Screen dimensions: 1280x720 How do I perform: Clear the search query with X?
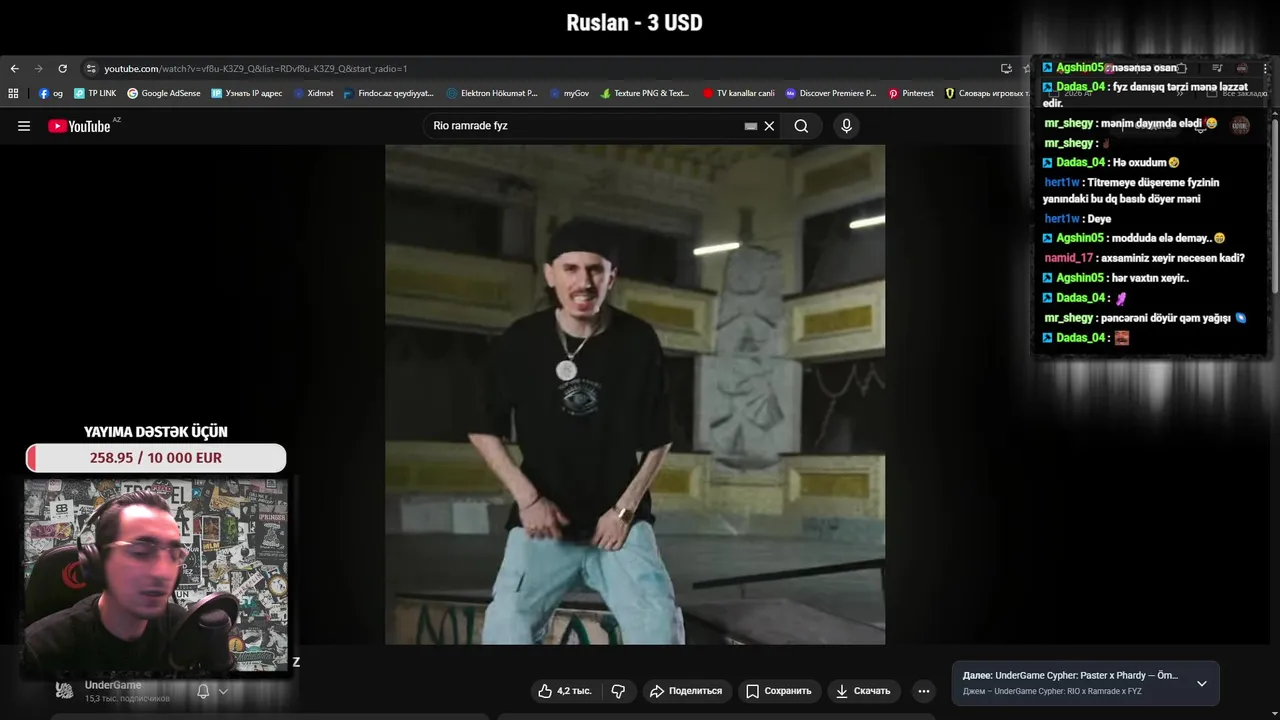pos(769,126)
